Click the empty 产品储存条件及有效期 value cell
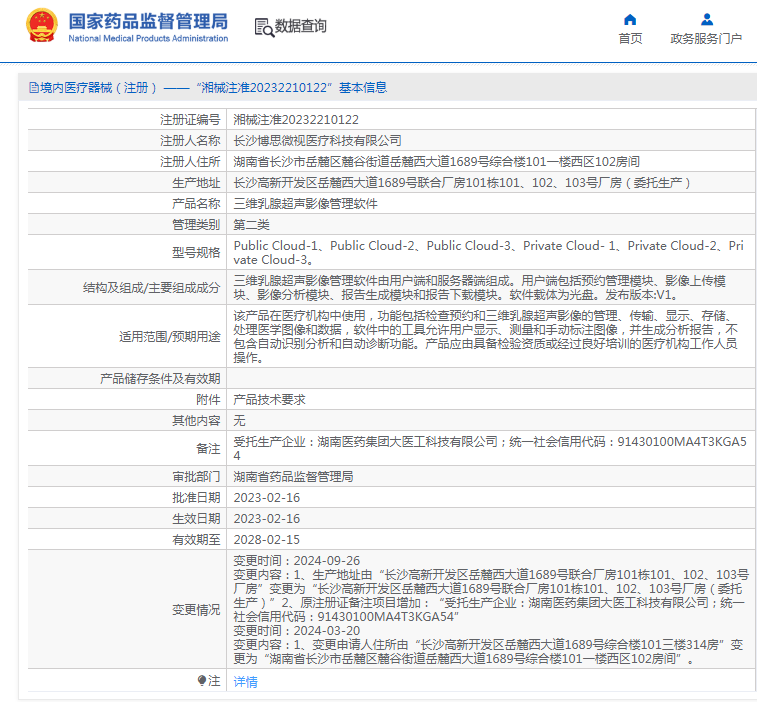 [490, 379]
